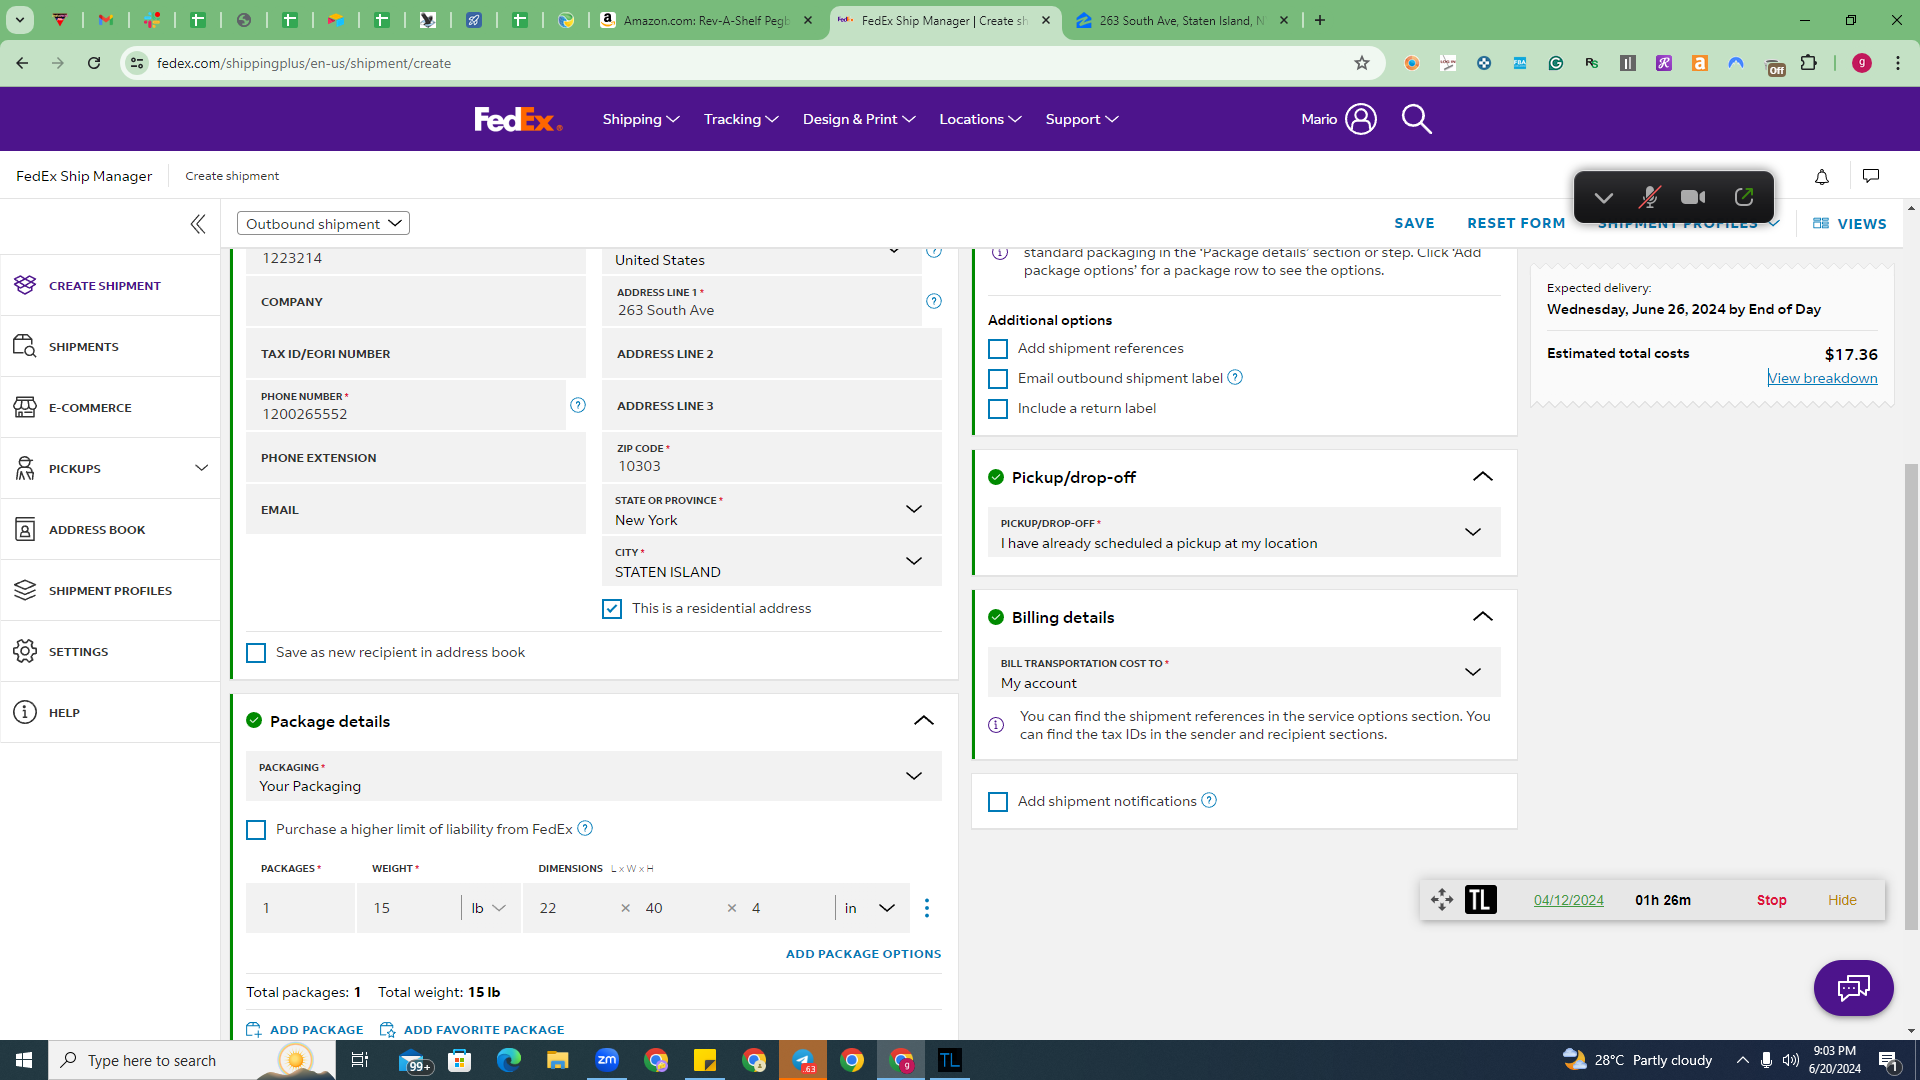The width and height of the screenshot is (1920, 1080).
Task: Move the time tracker widget handle
Action: [x=1442, y=900]
